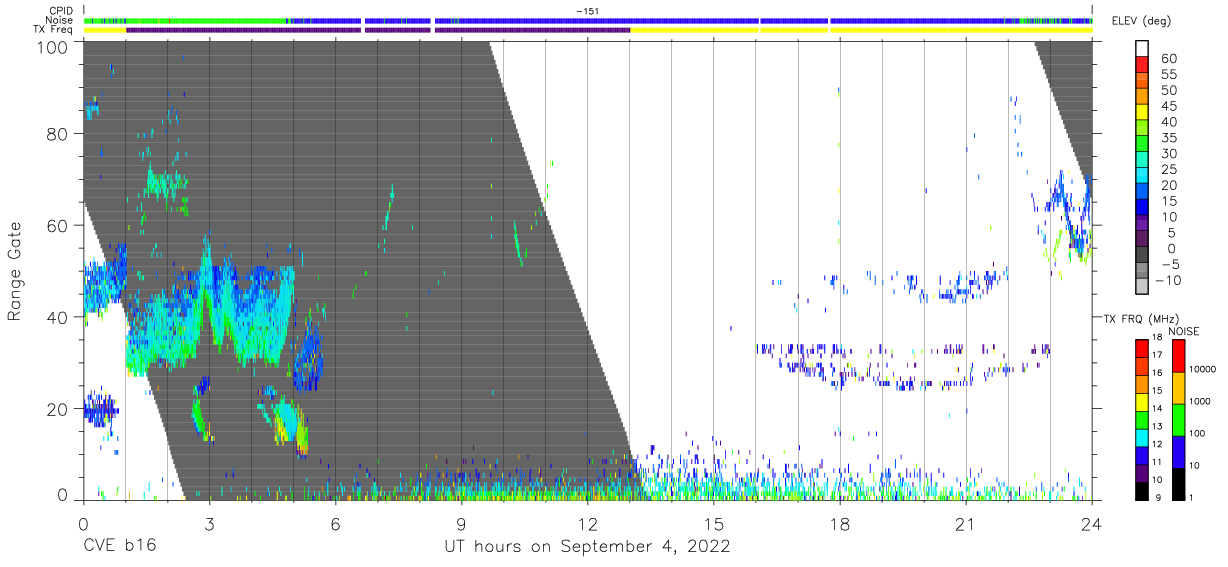Click the 40 range gate axis tick

59,317
